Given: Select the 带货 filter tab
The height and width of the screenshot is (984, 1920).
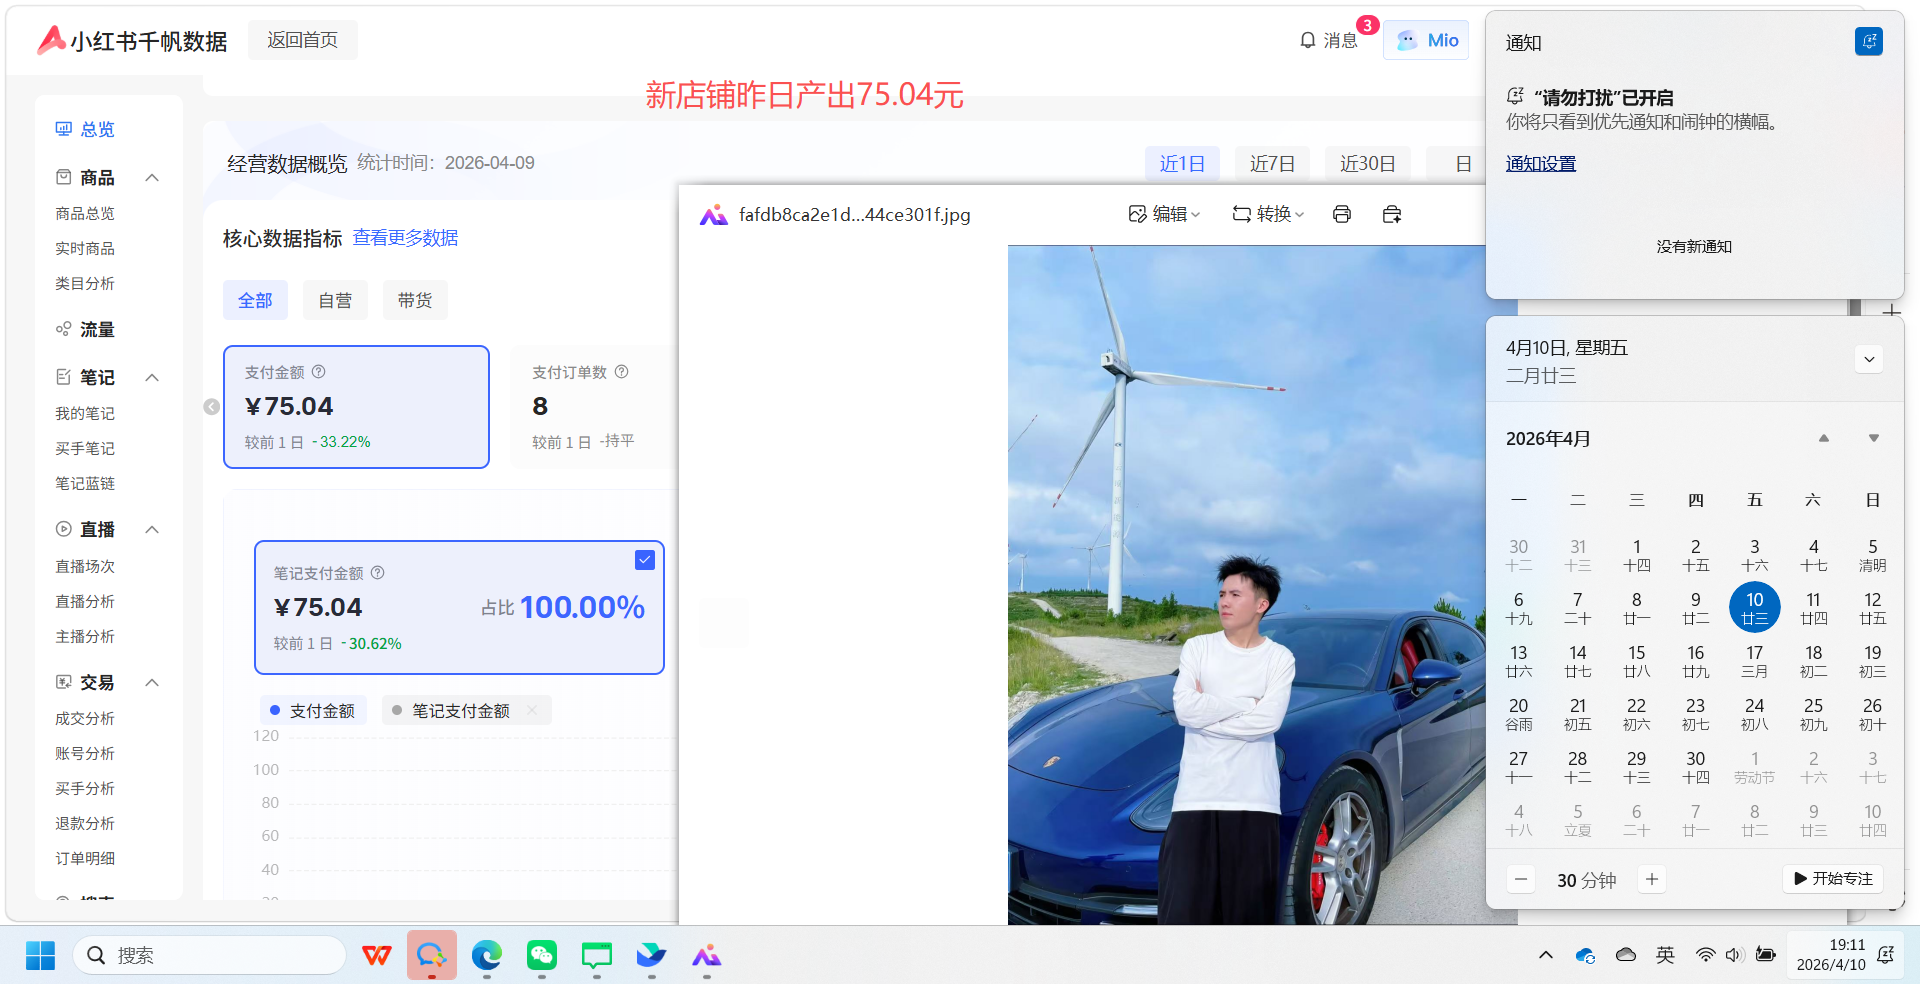Looking at the screenshot, I should coord(415,300).
